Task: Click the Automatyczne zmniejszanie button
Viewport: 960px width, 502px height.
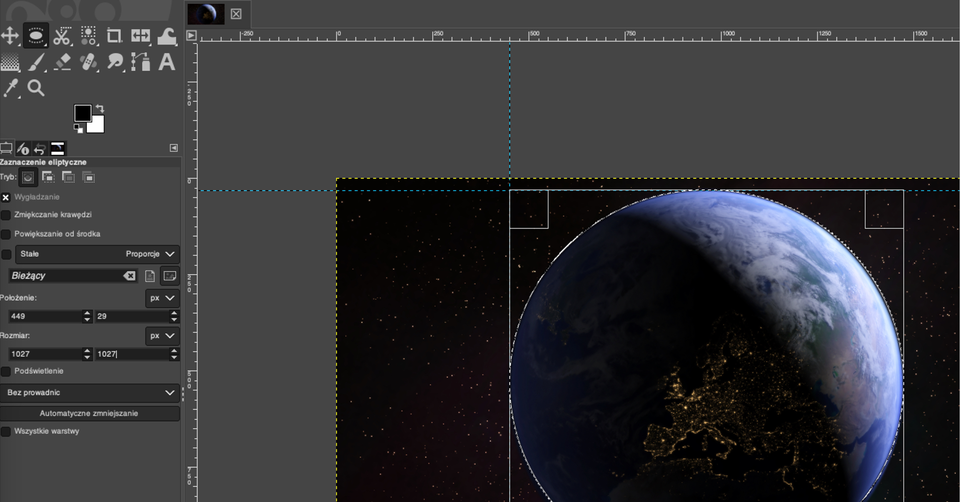Action: tap(90, 413)
